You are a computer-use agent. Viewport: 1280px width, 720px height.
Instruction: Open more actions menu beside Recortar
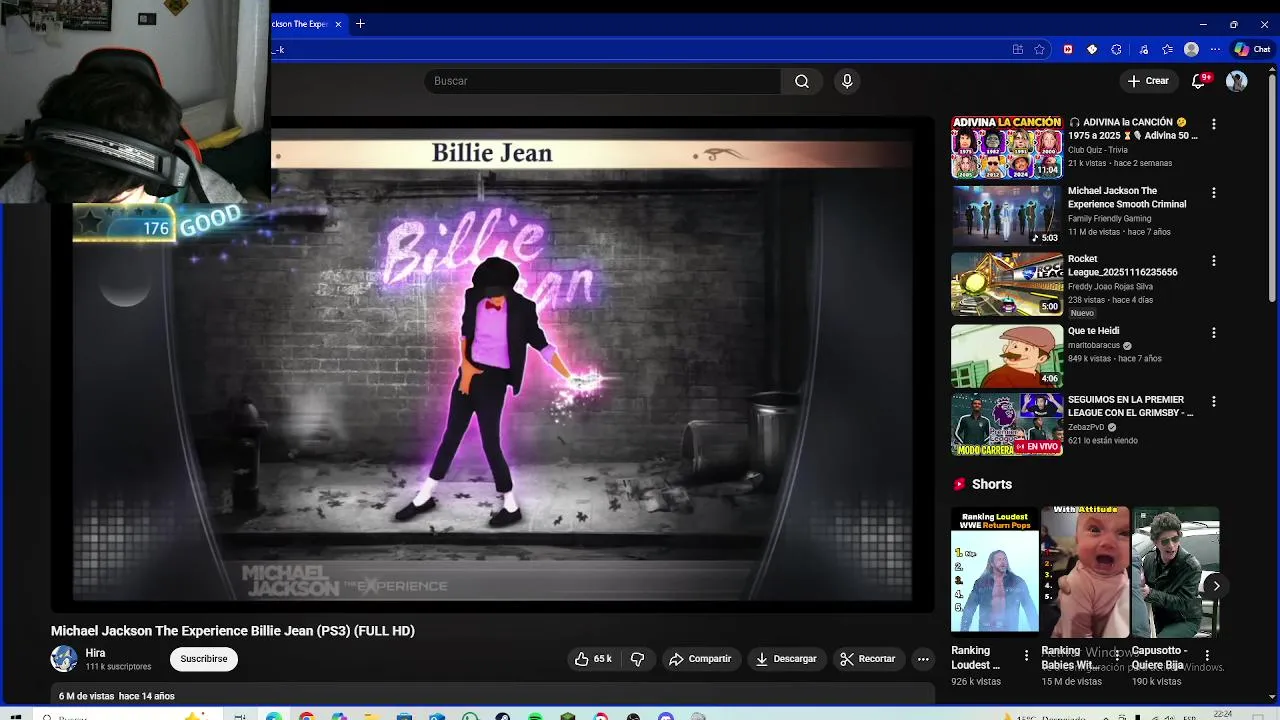point(923,659)
